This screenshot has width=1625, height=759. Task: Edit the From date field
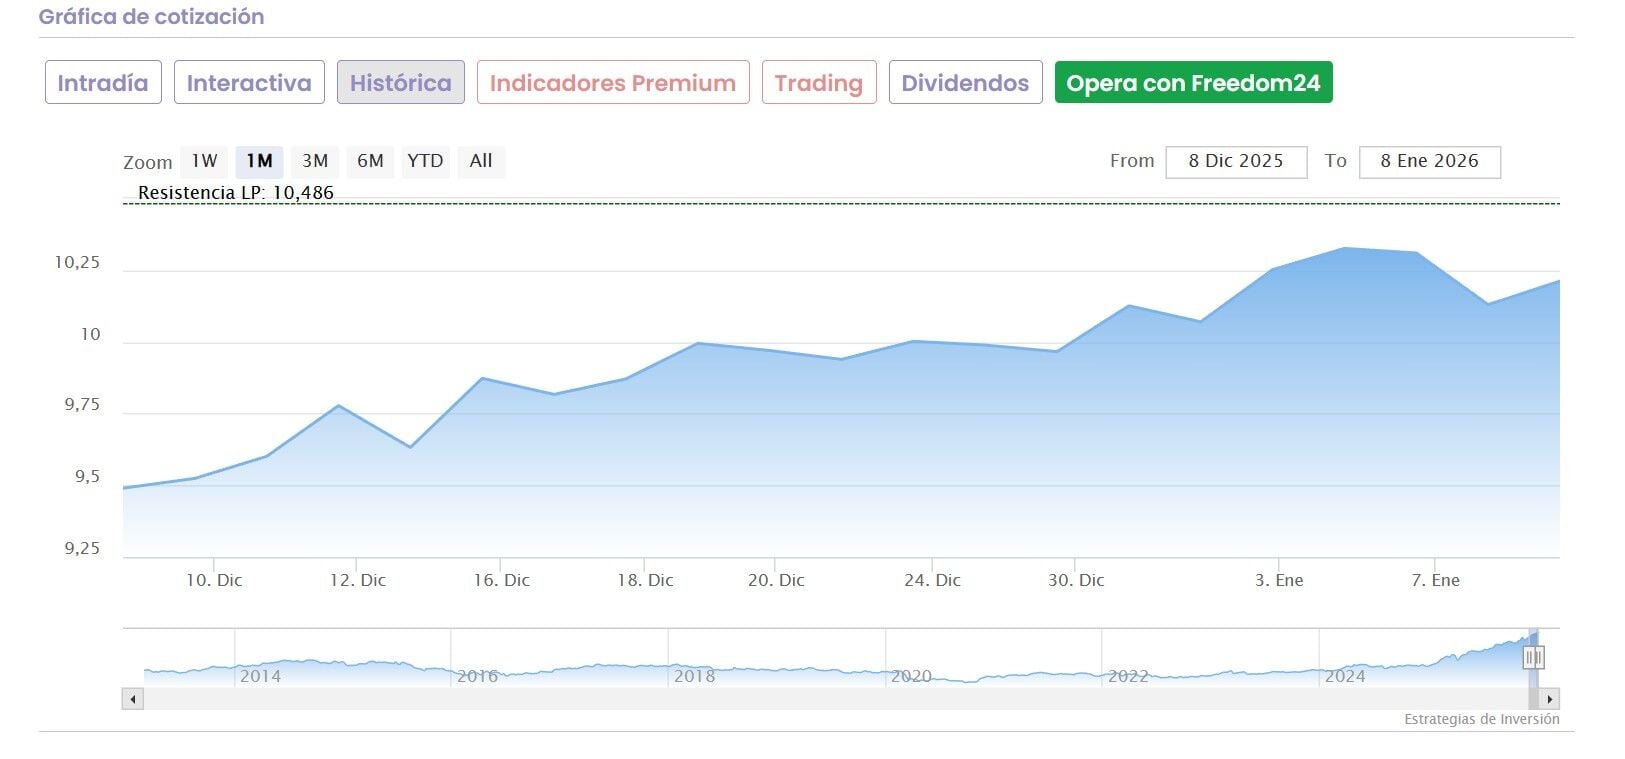pos(1235,162)
